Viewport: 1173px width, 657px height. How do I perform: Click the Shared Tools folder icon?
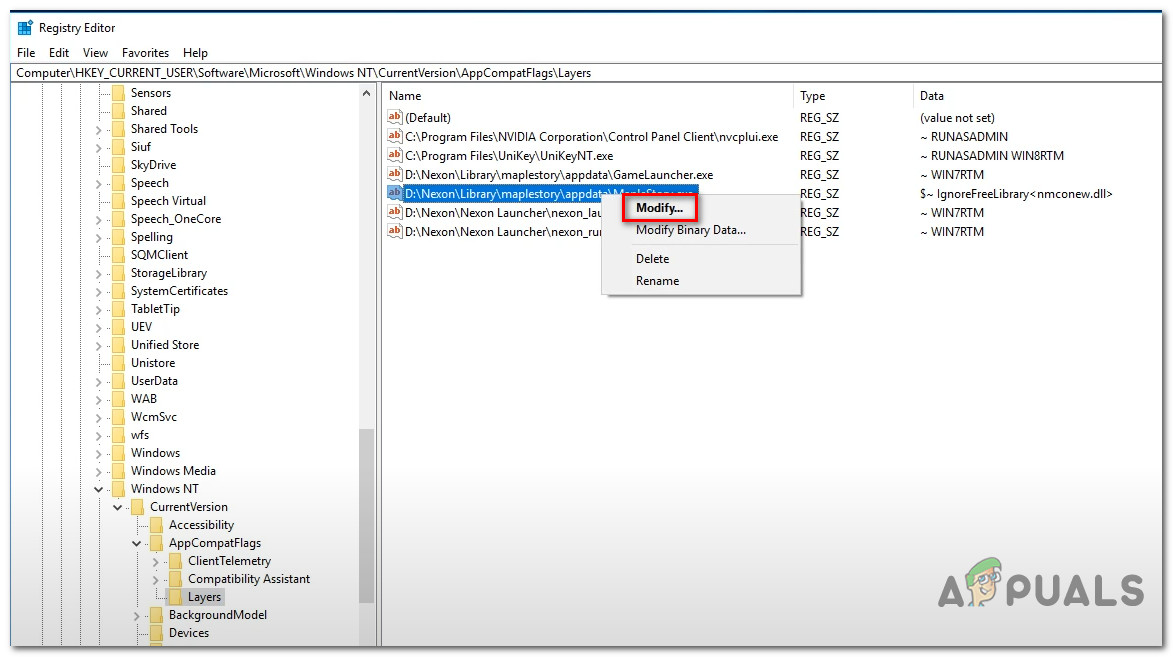118,129
